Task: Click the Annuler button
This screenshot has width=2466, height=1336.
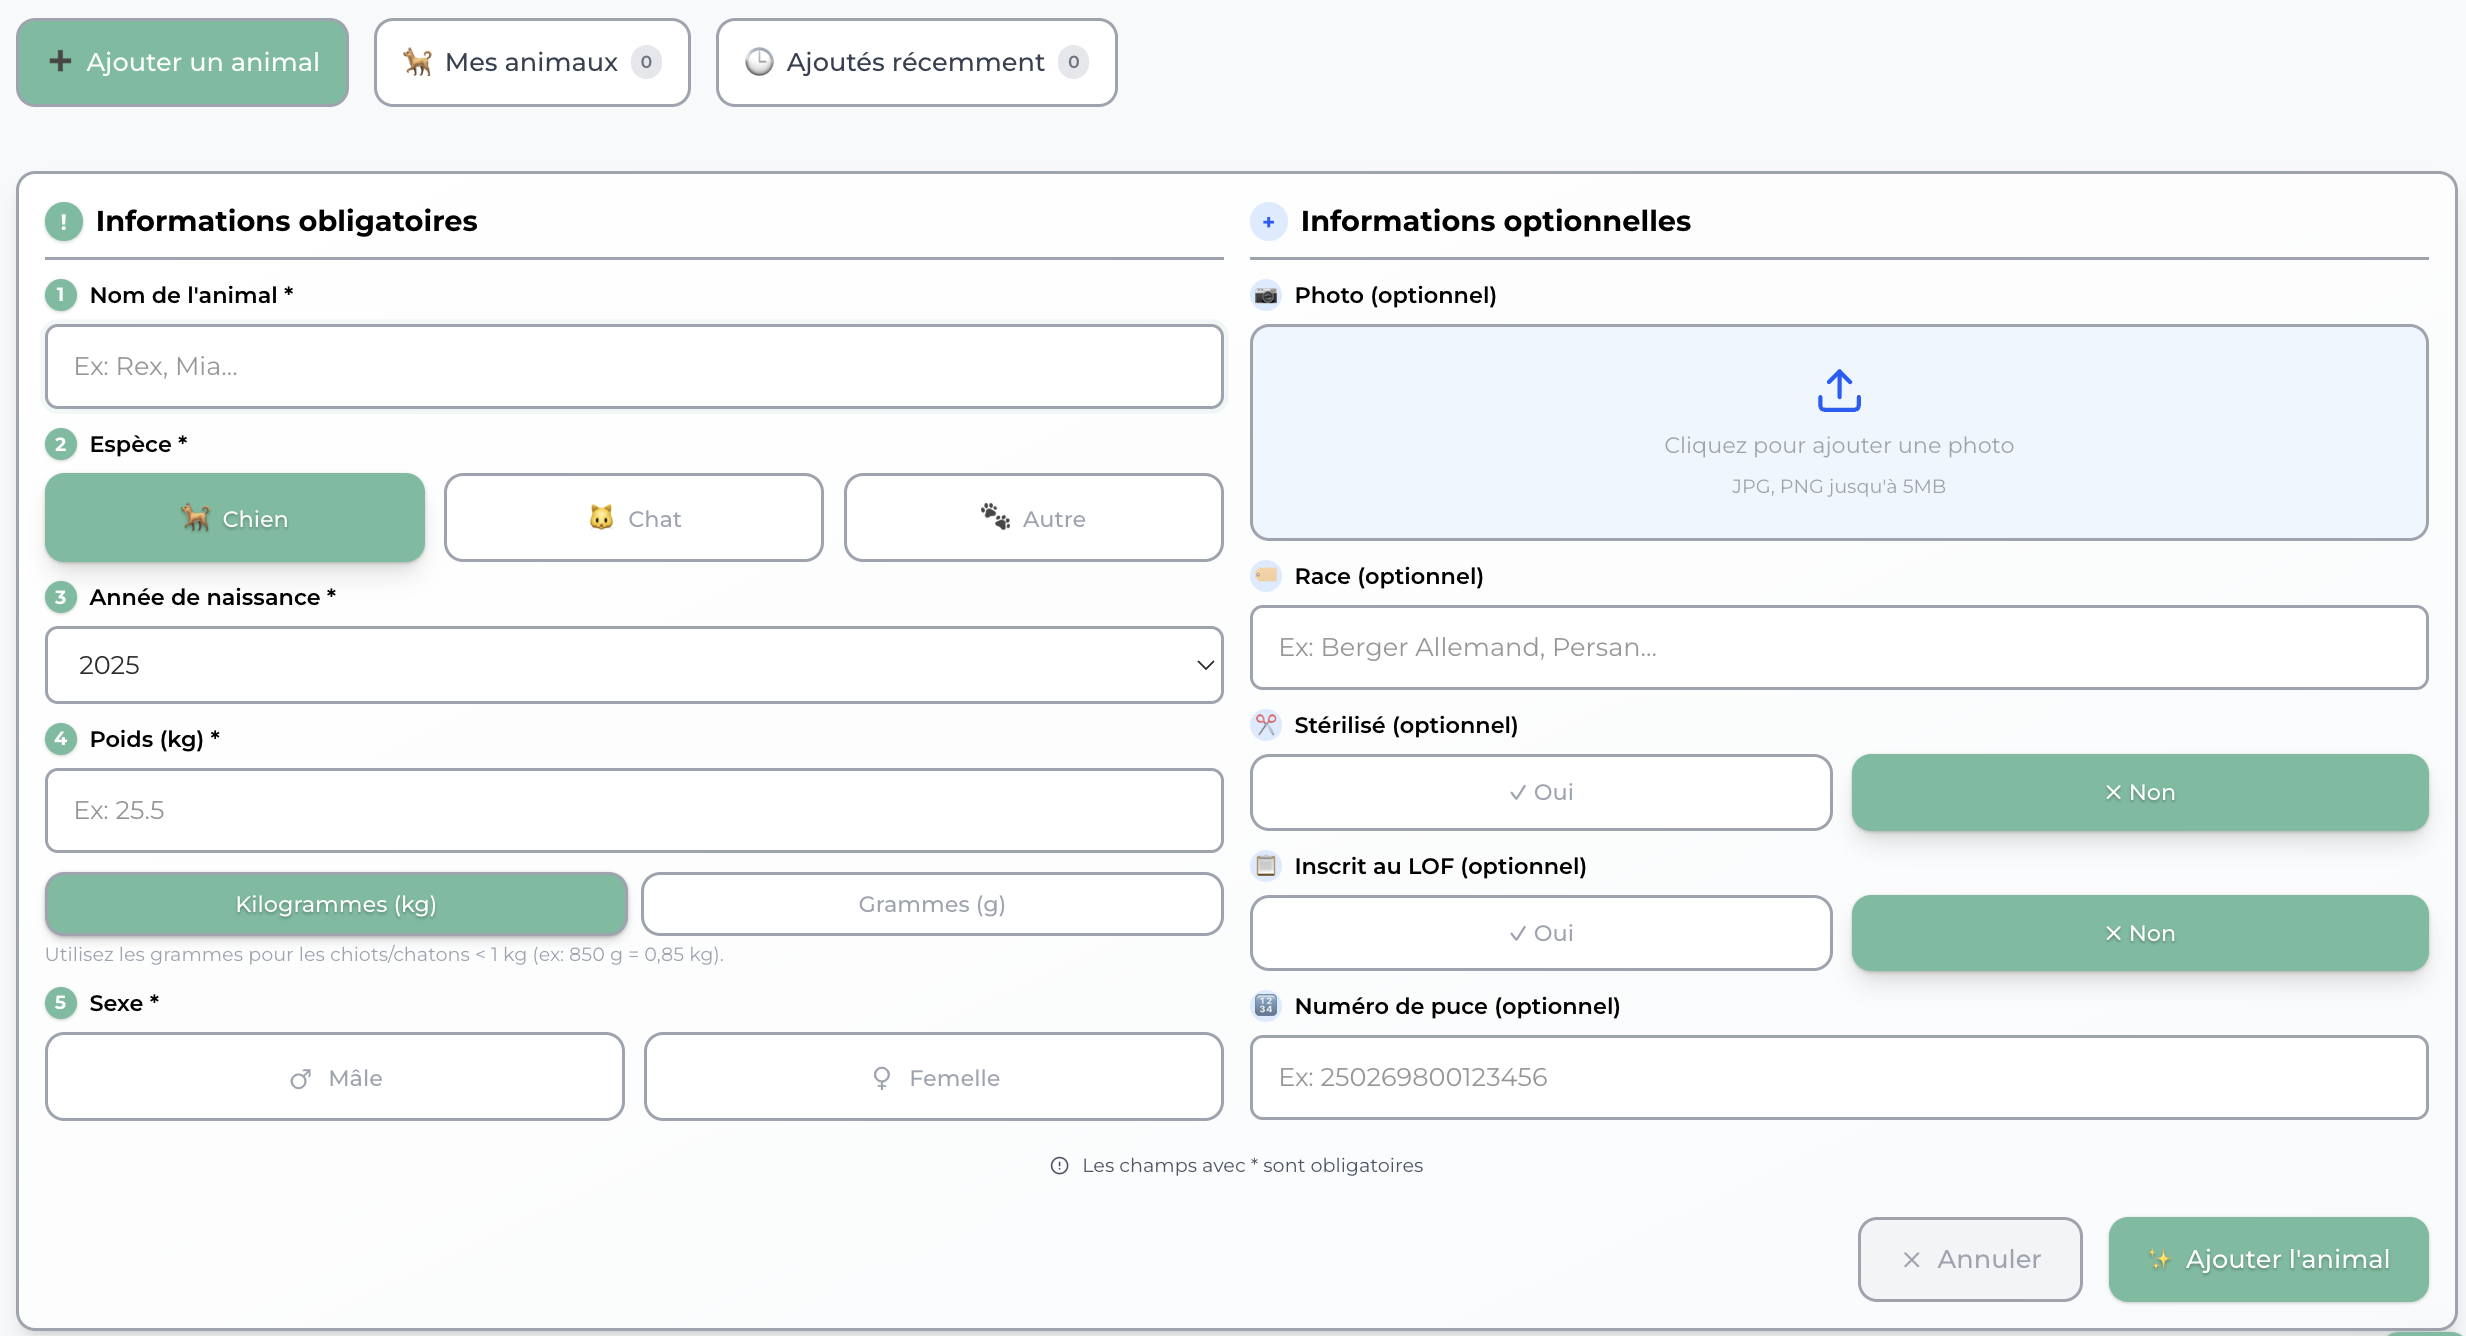Action: pos(1969,1259)
